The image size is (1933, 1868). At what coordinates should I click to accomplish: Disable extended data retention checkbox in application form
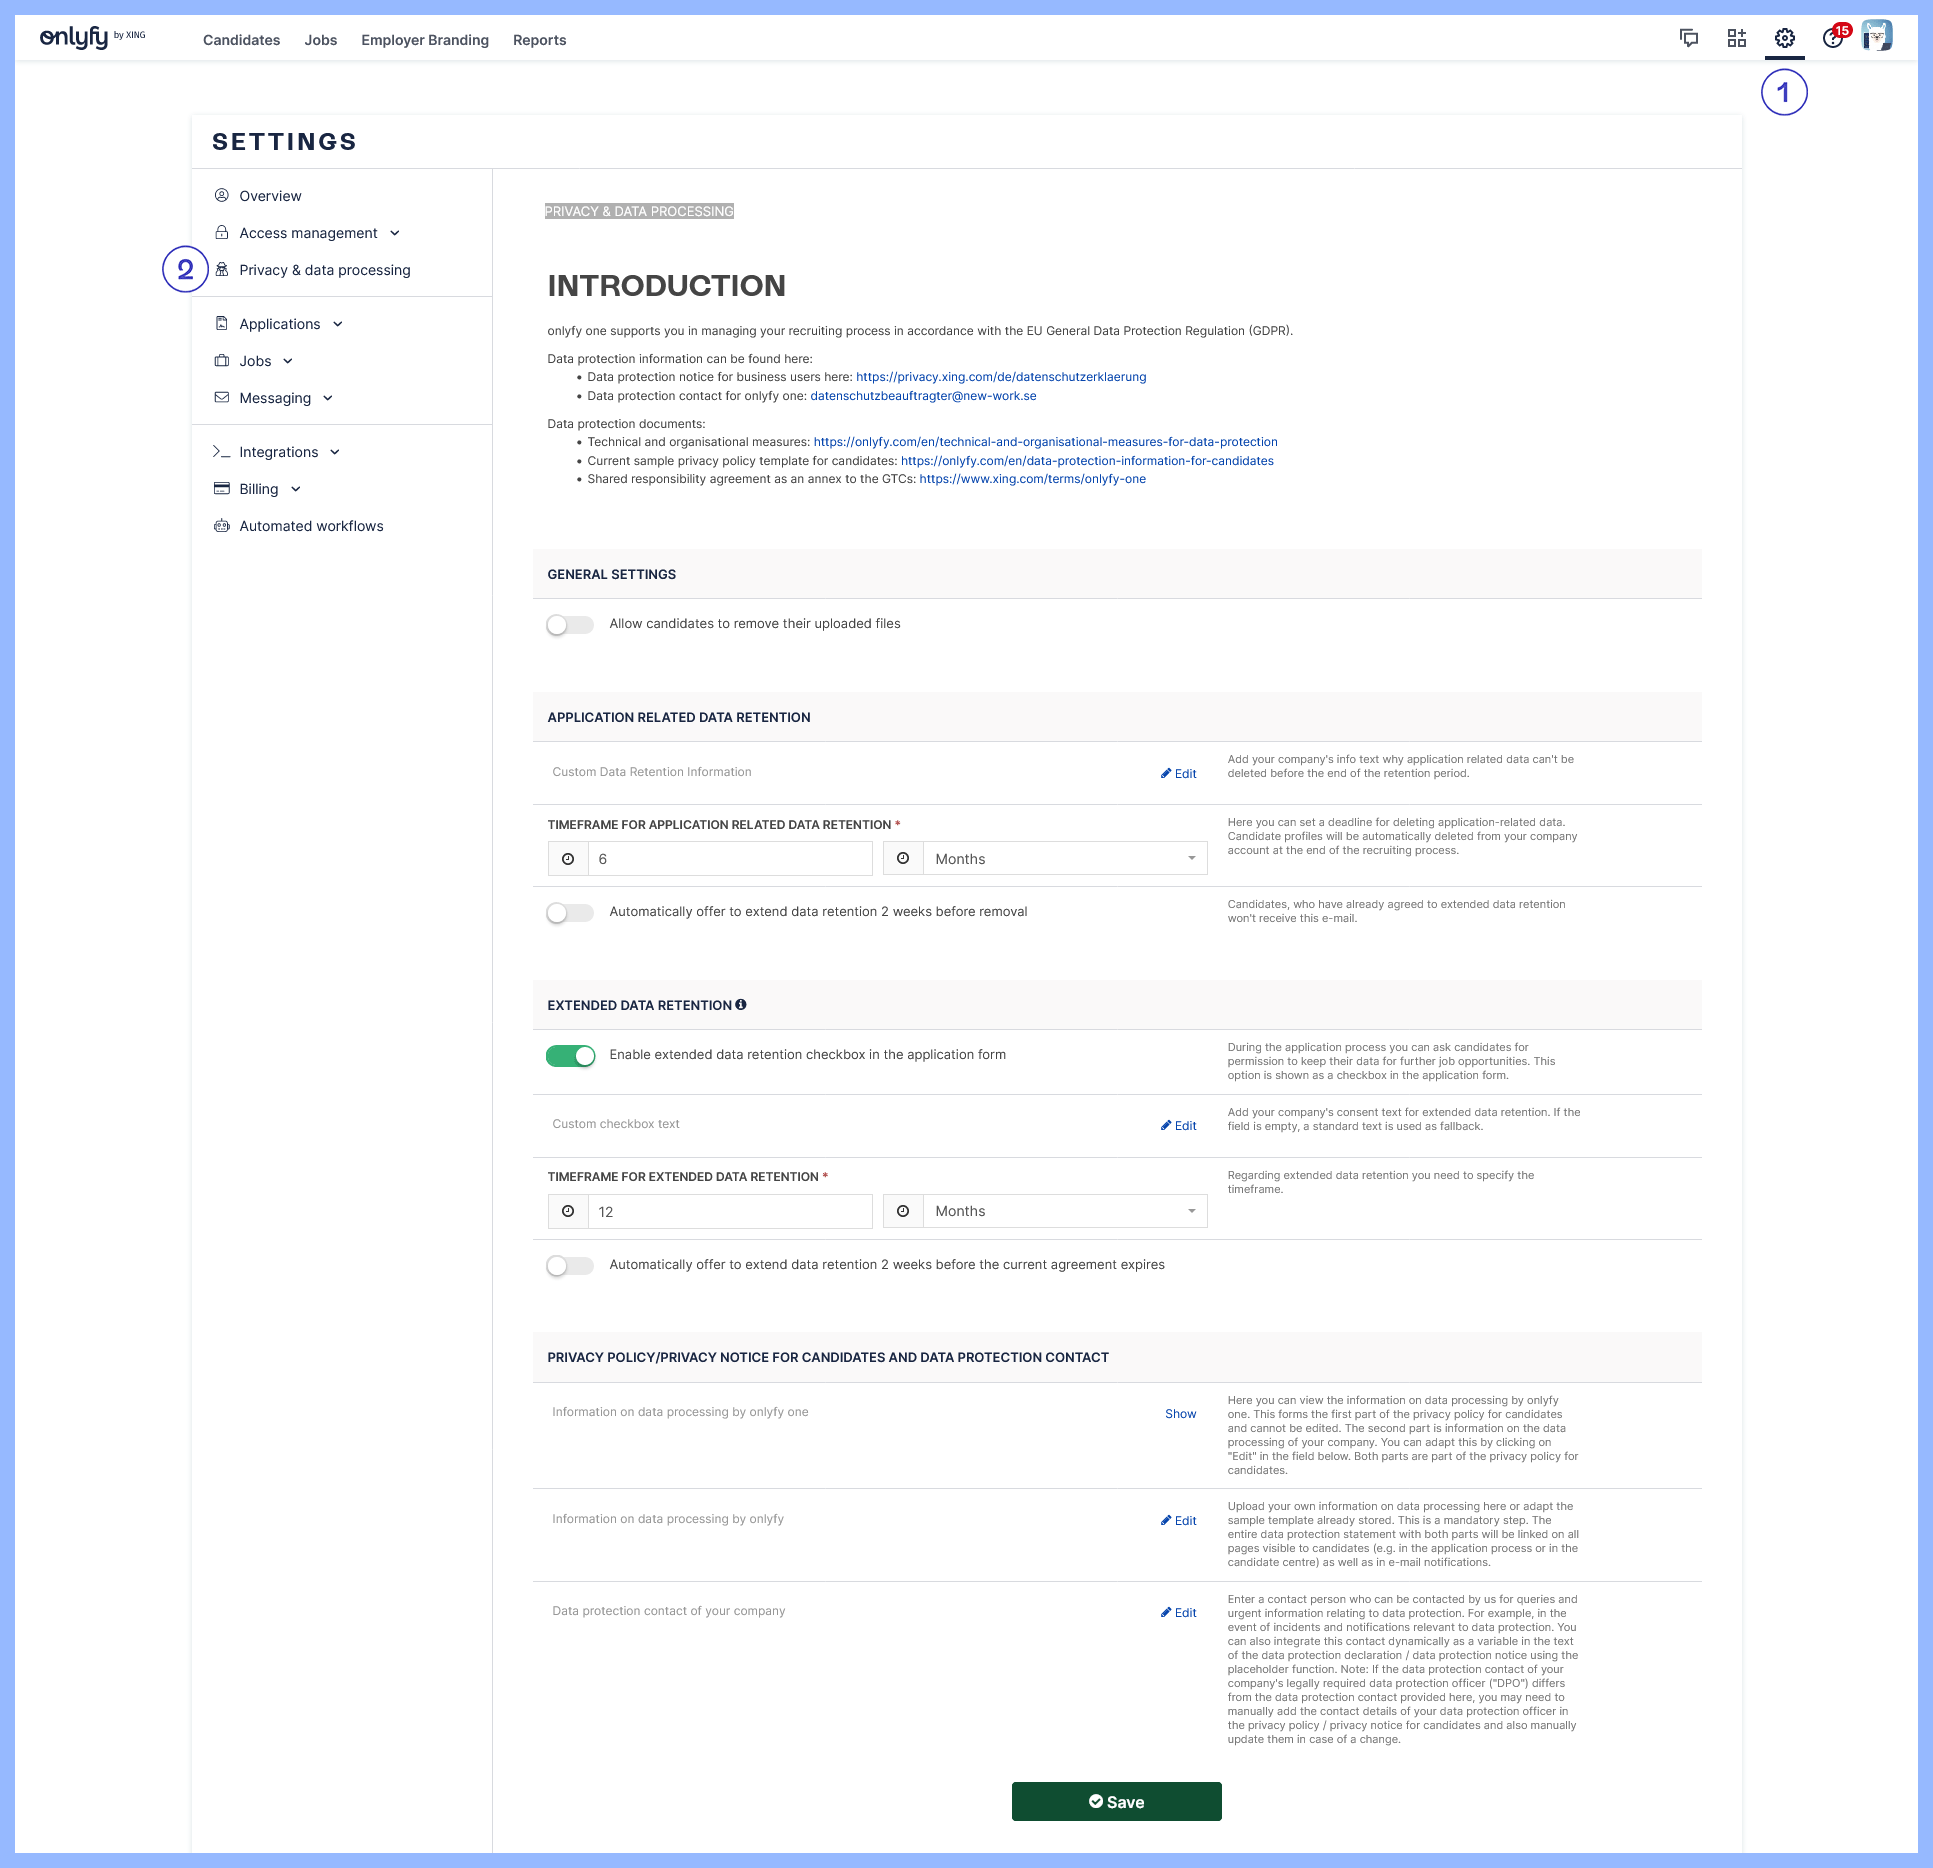pos(570,1054)
